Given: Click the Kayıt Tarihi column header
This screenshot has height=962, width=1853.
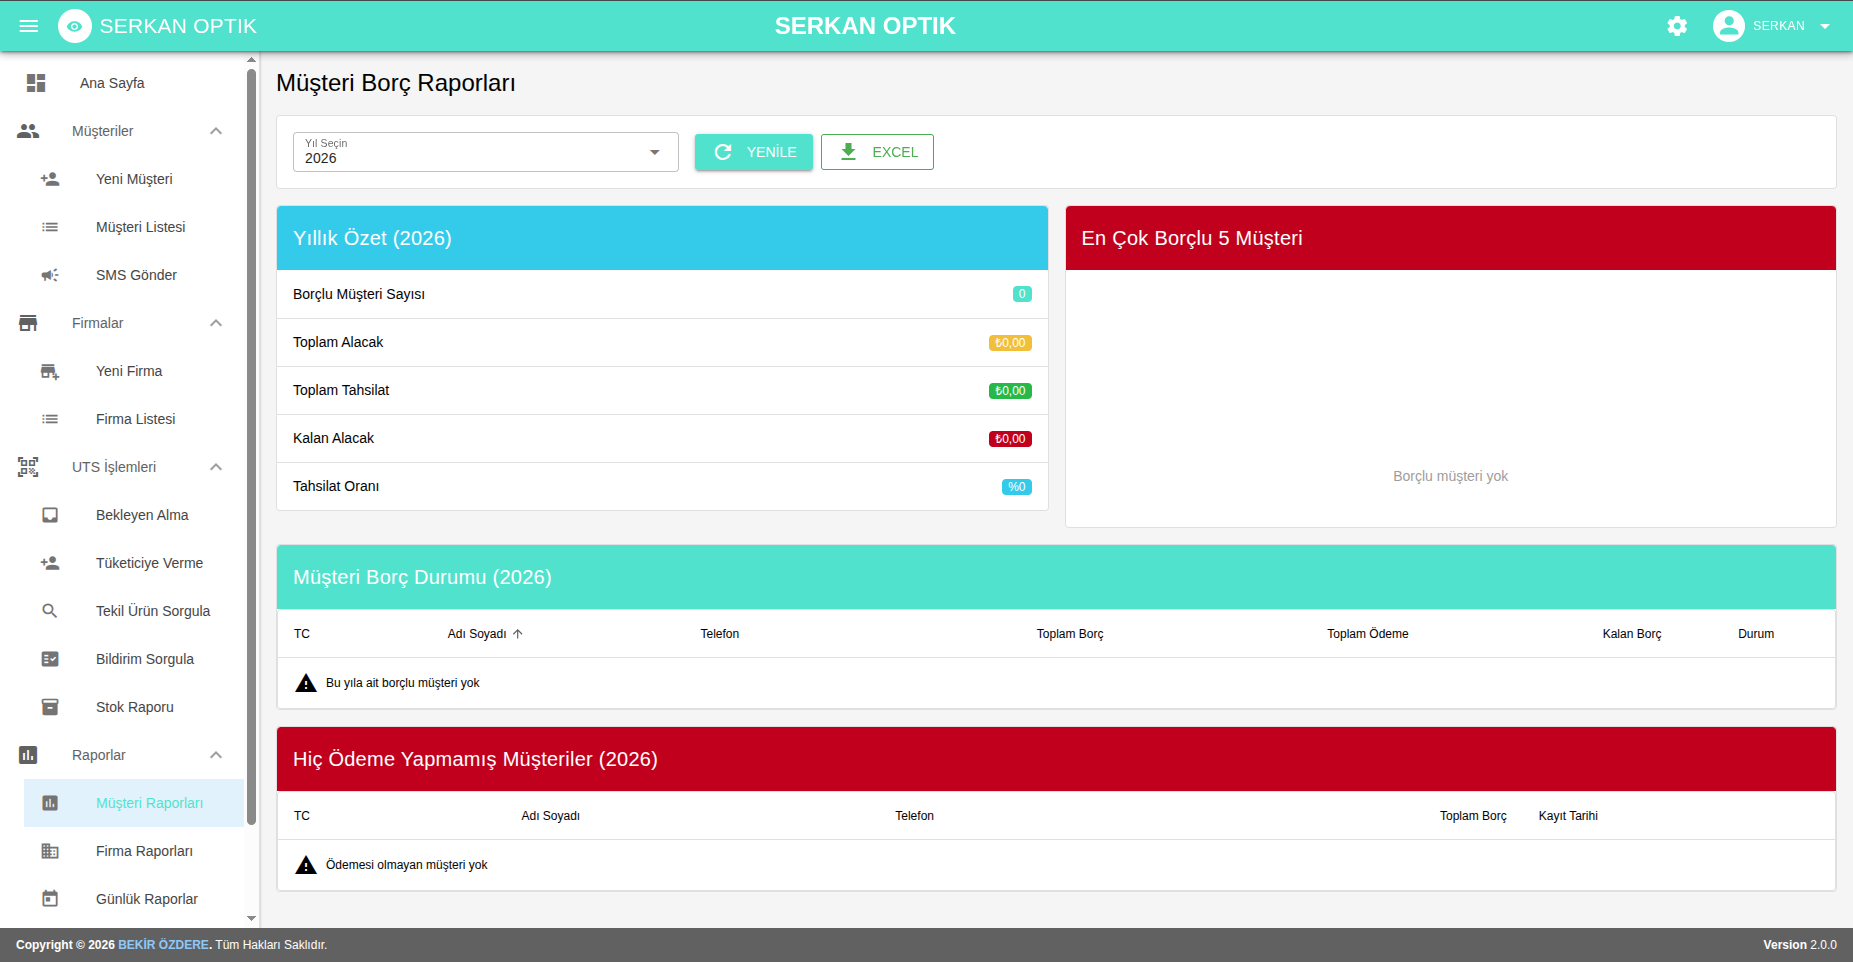Looking at the screenshot, I should click(x=1568, y=816).
